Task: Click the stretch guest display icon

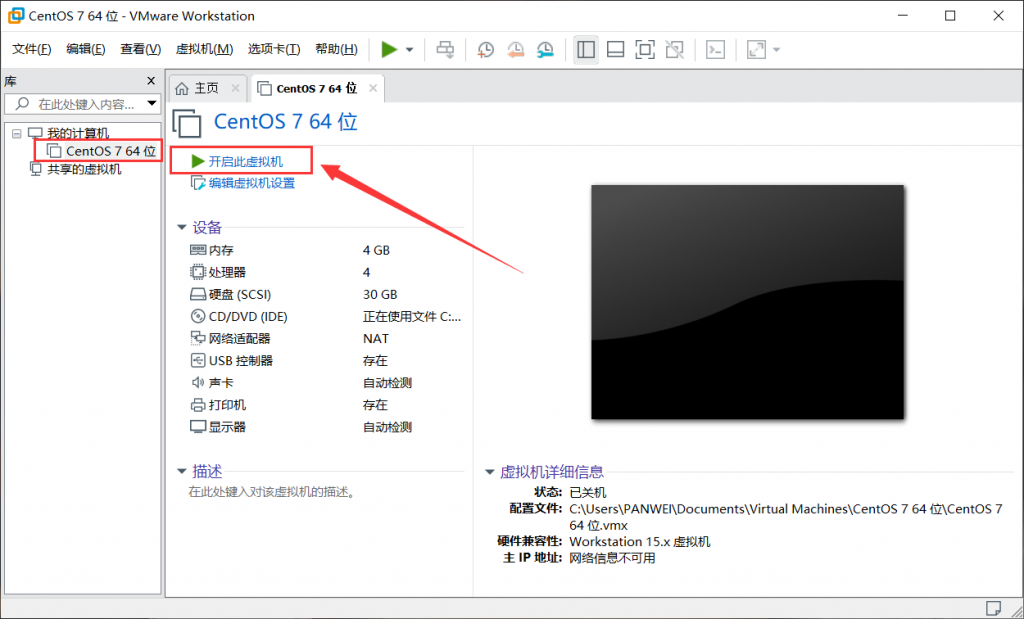Action: [x=756, y=50]
